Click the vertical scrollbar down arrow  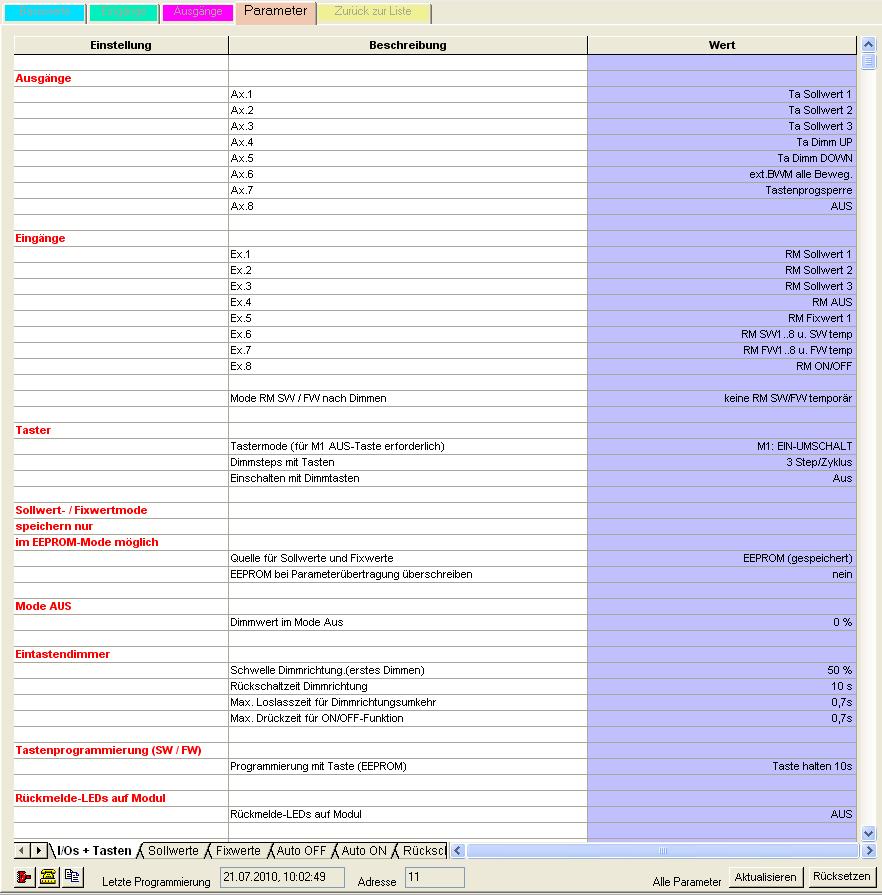click(x=868, y=833)
